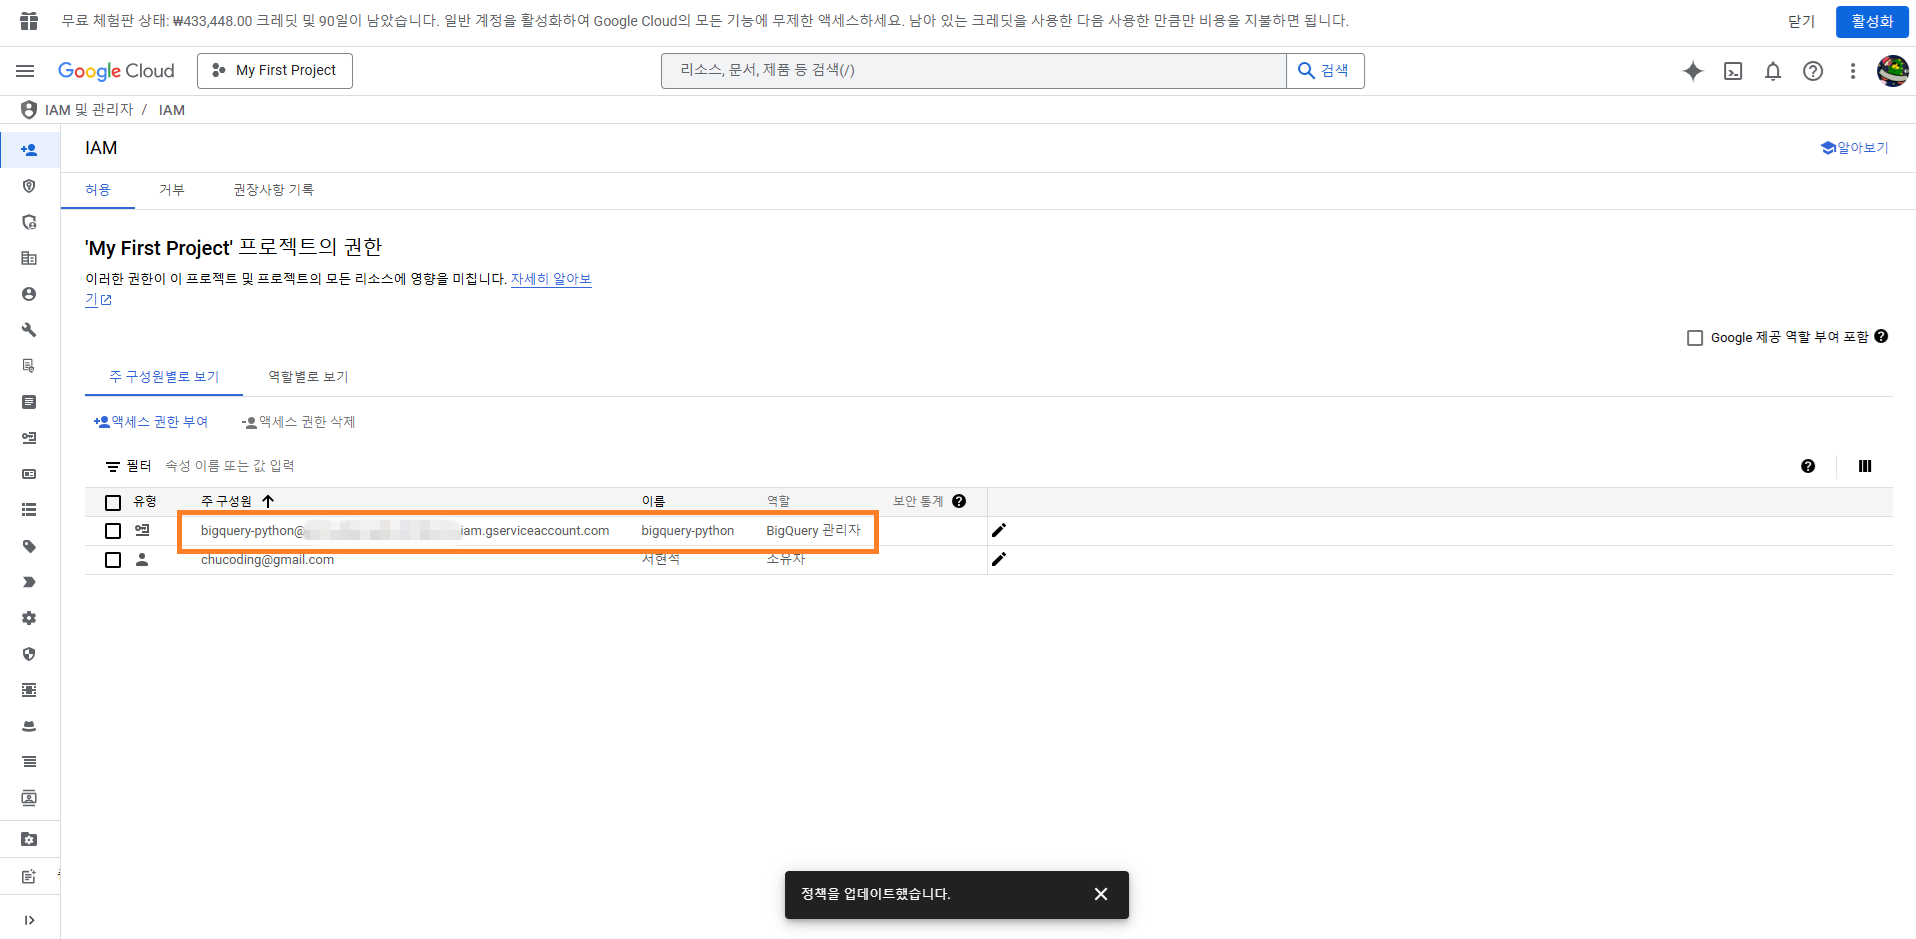Viewport: 1916px width, 939px height.
Task: Open the gear settings icon in sidebar
Action: tap(29, 618)
